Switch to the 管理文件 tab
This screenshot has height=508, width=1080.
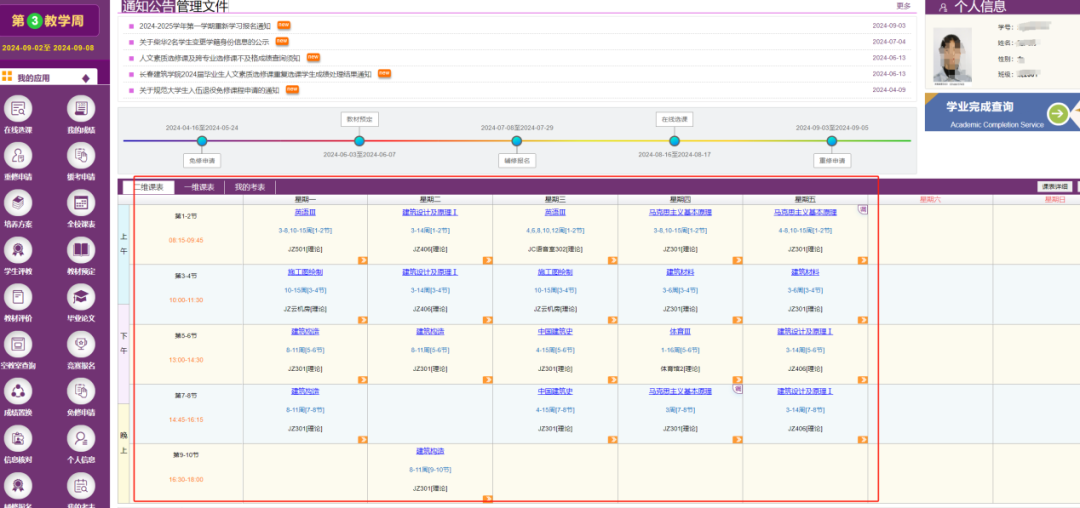pos(202,7)
